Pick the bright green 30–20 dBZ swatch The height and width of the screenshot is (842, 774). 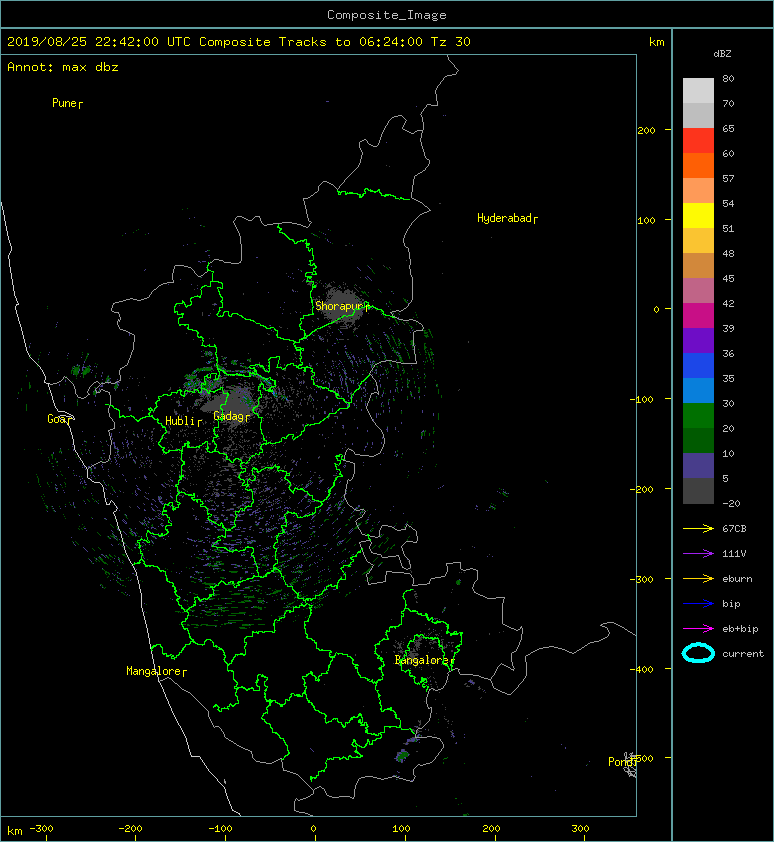click(698, 416)
